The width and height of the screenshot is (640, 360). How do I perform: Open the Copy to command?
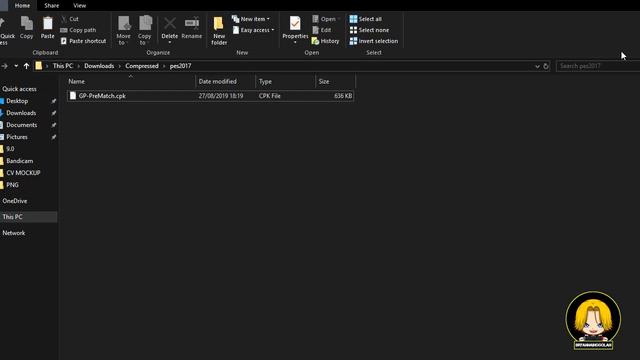coord(144,30)
